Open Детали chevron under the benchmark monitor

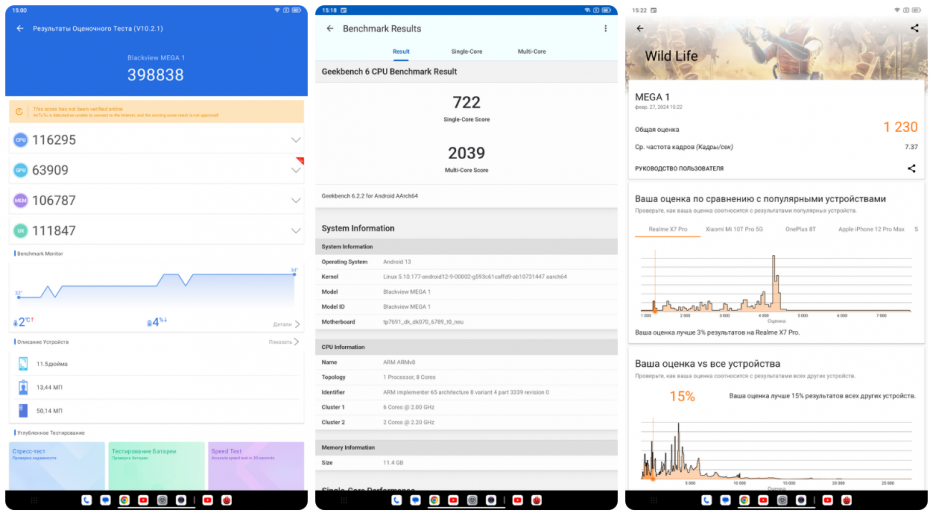click(297, 324)
